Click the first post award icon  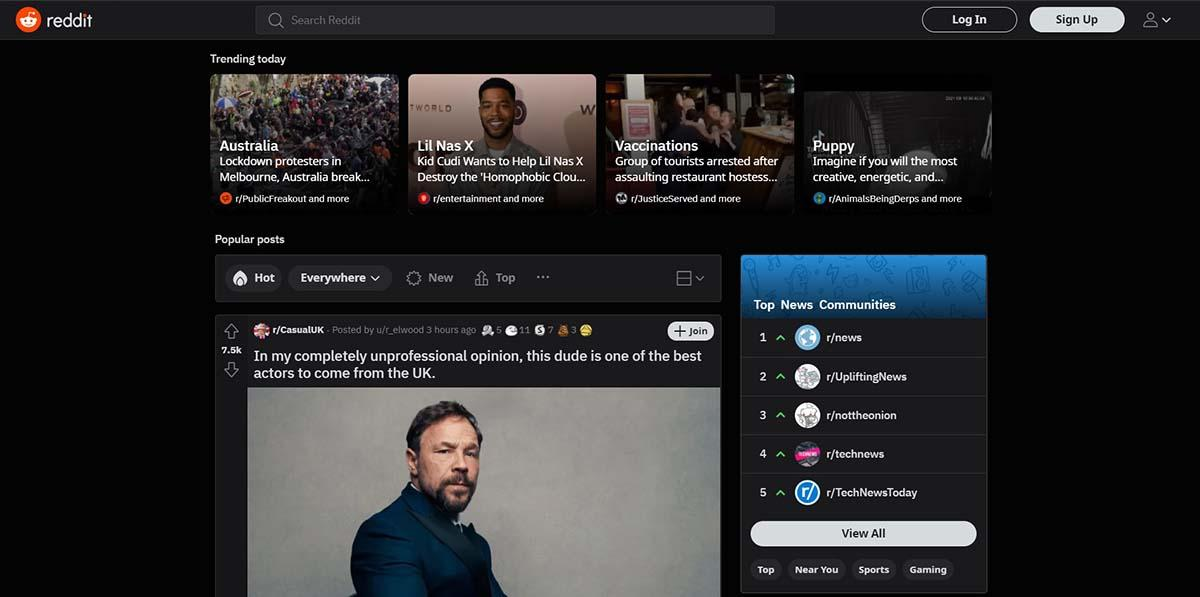[x=487, y=330]
